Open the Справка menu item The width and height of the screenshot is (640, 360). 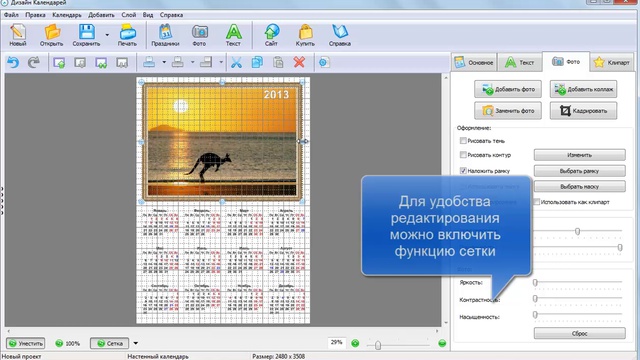(x=171, y=15)
